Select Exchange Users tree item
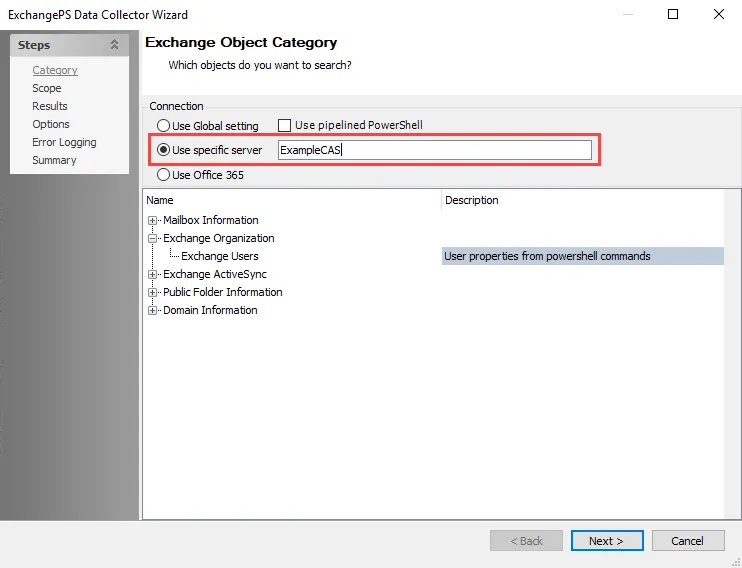The width and height of the screenshot is (742, 568). click(220, 256)
